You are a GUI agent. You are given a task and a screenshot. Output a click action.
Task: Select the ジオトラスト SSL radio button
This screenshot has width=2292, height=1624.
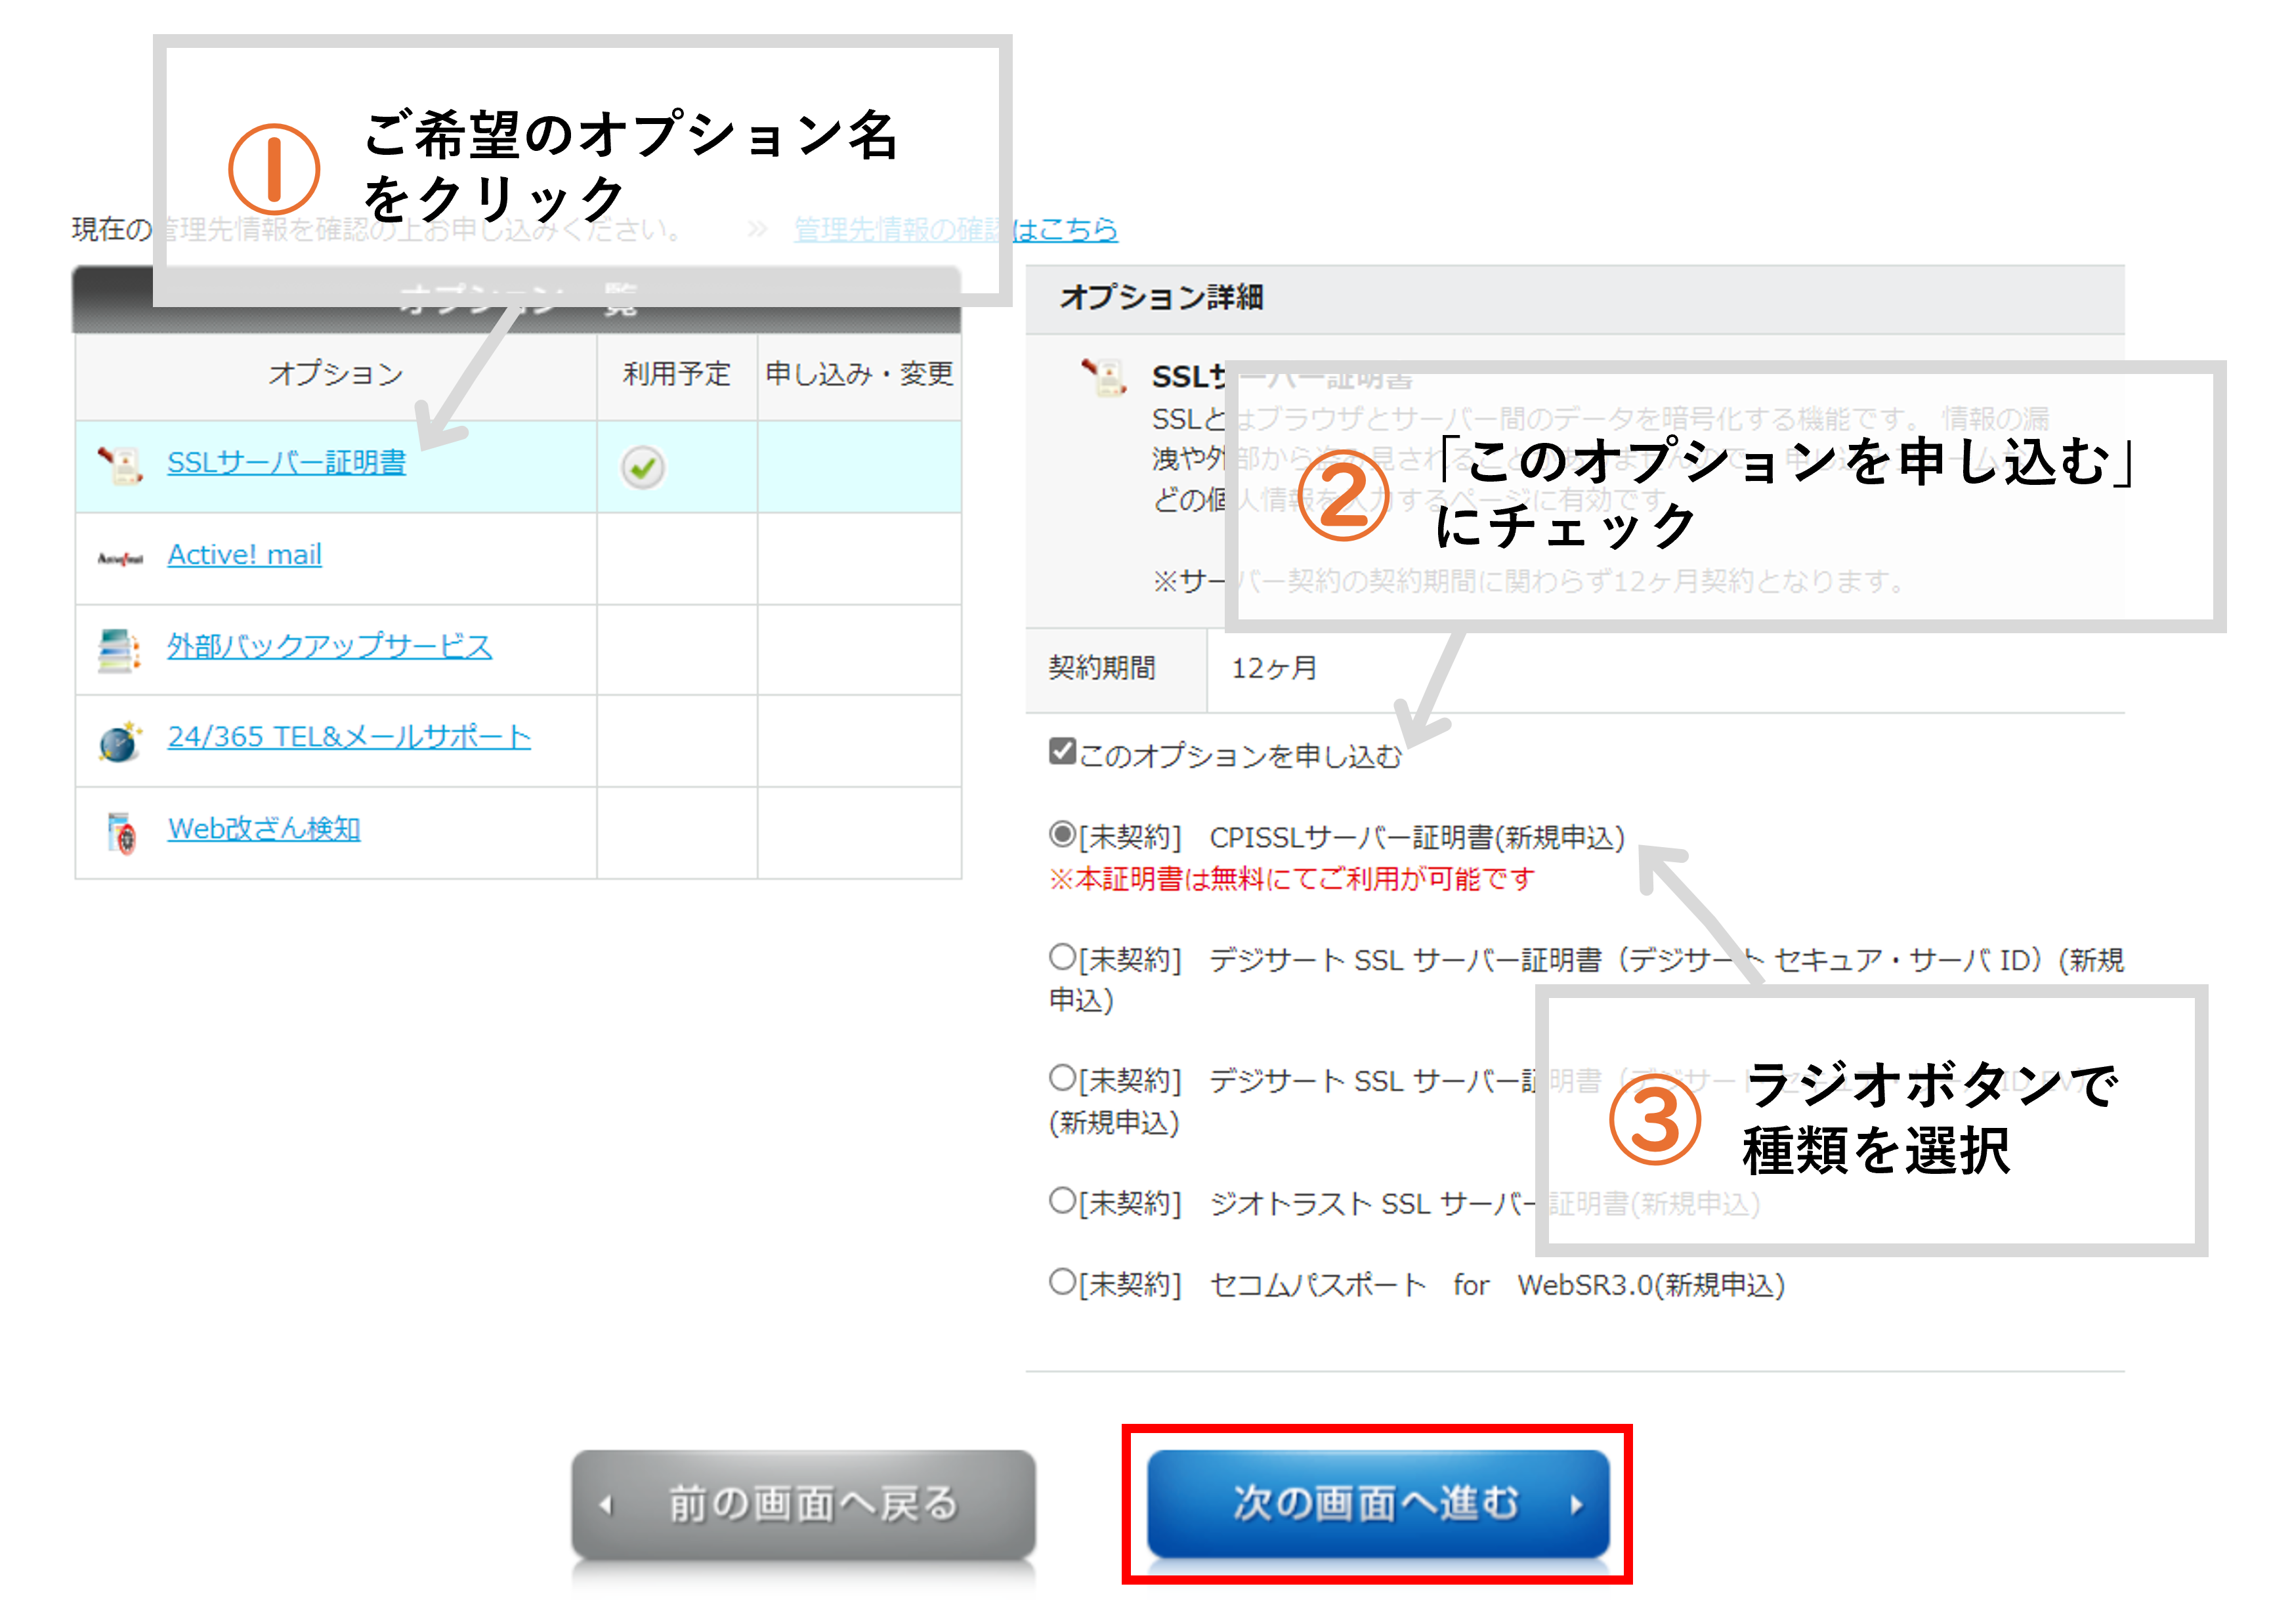1062,1199
